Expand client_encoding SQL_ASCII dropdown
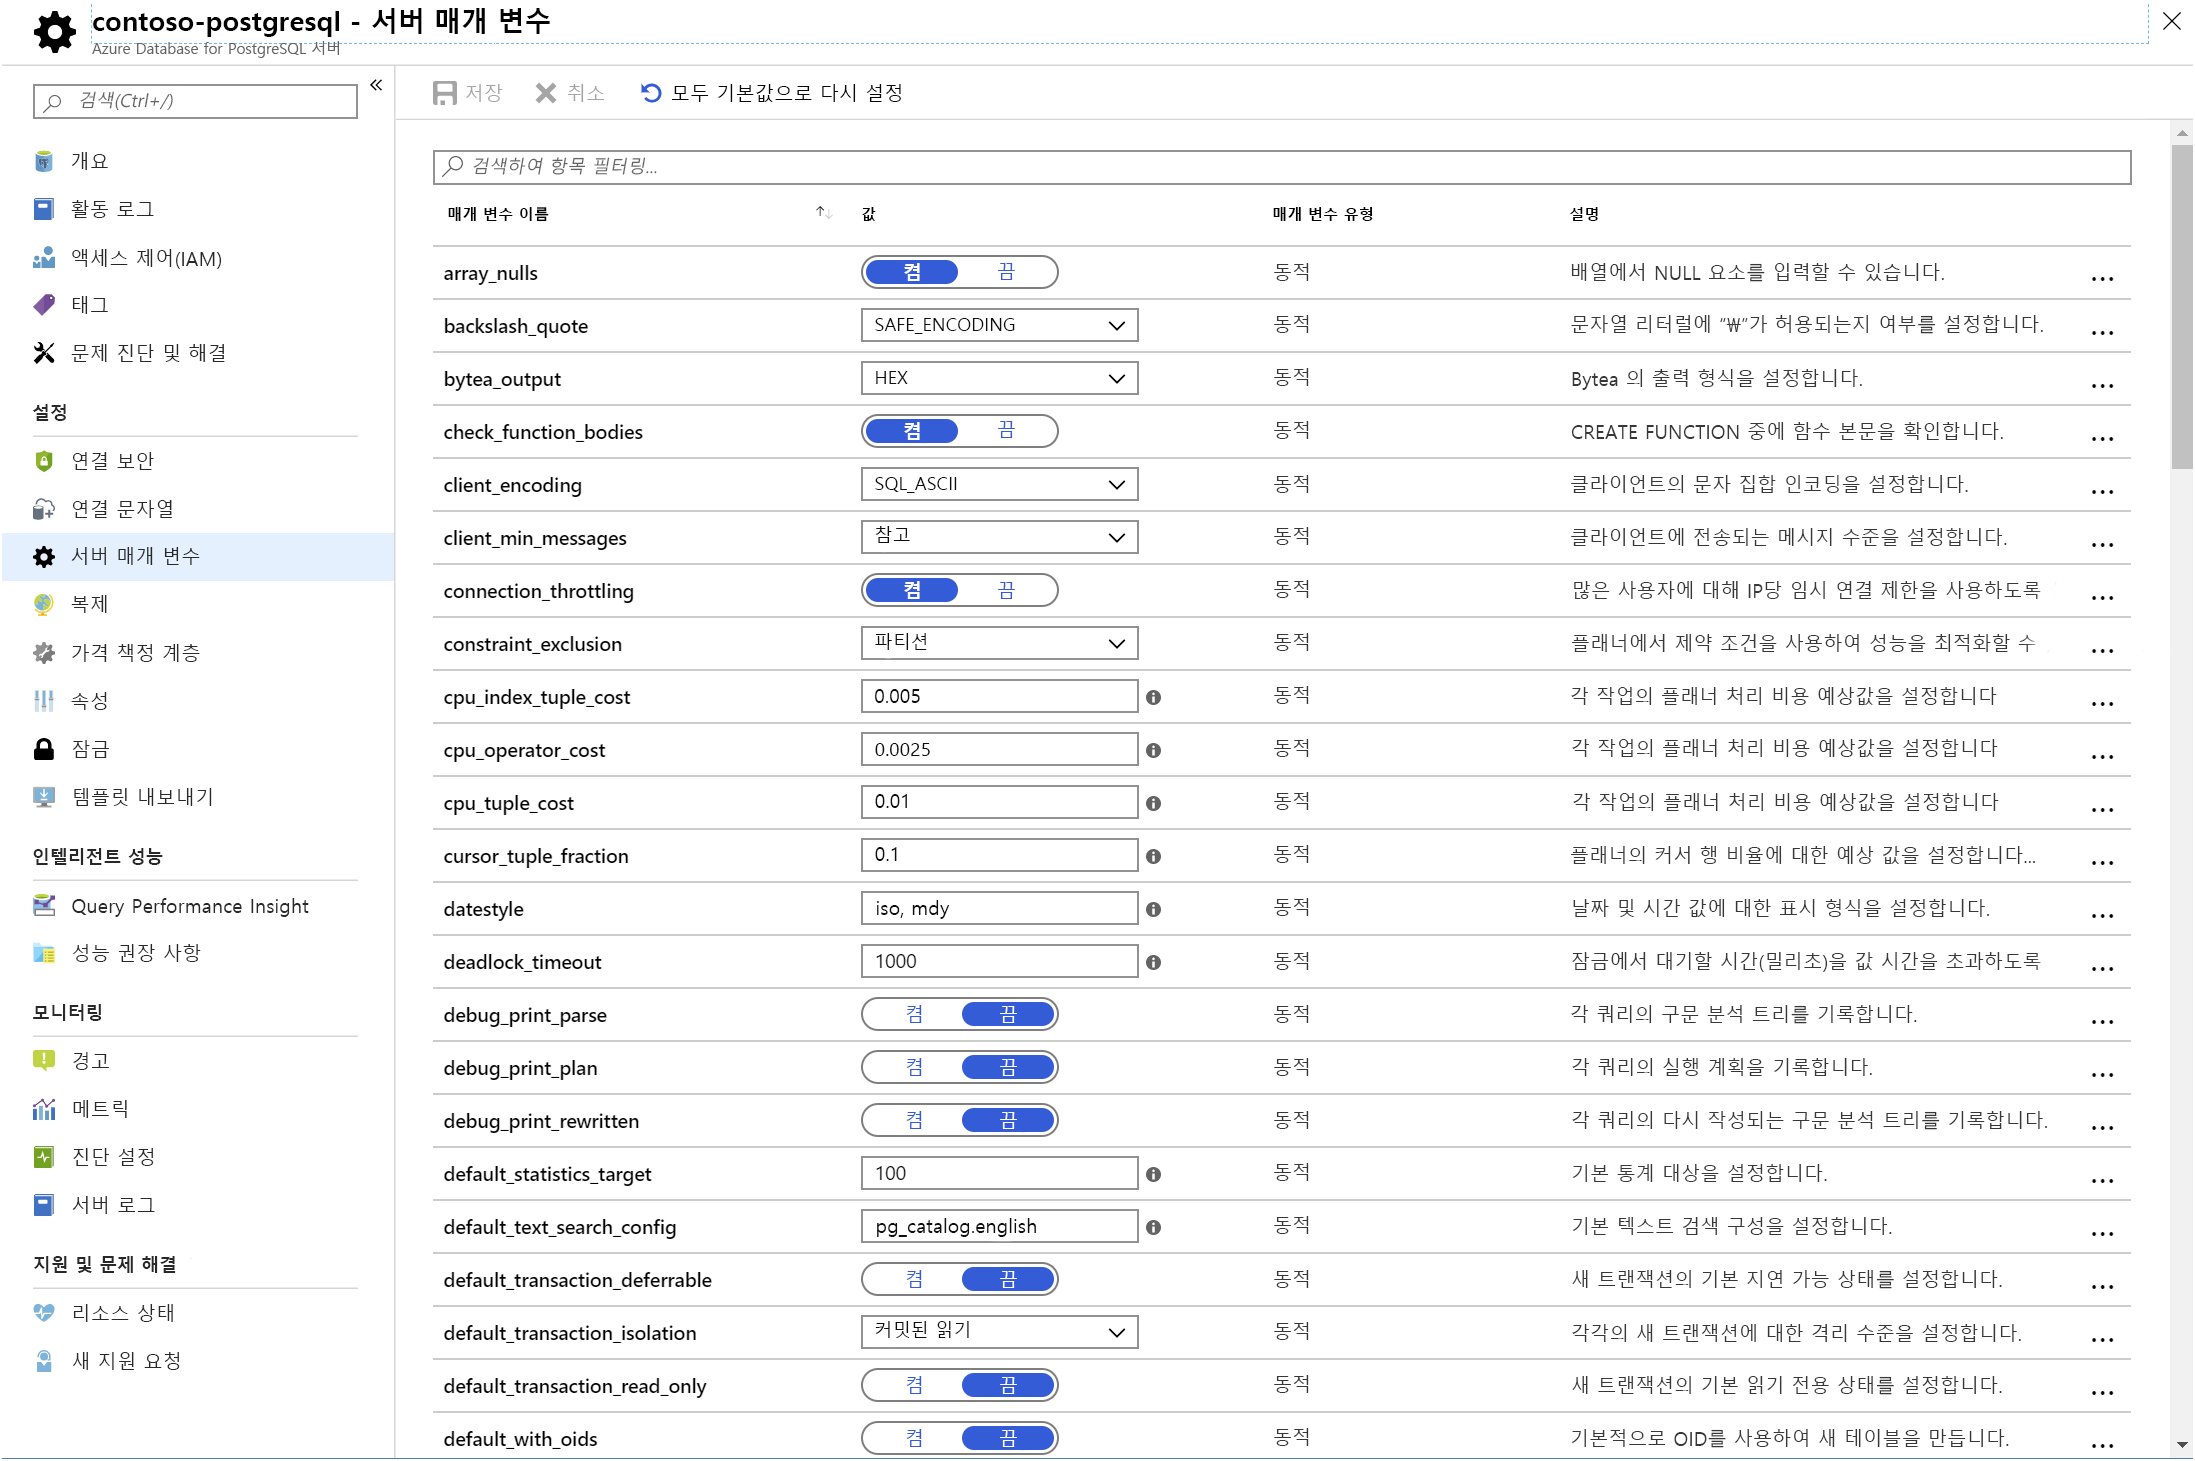 [x=998, y=485]
